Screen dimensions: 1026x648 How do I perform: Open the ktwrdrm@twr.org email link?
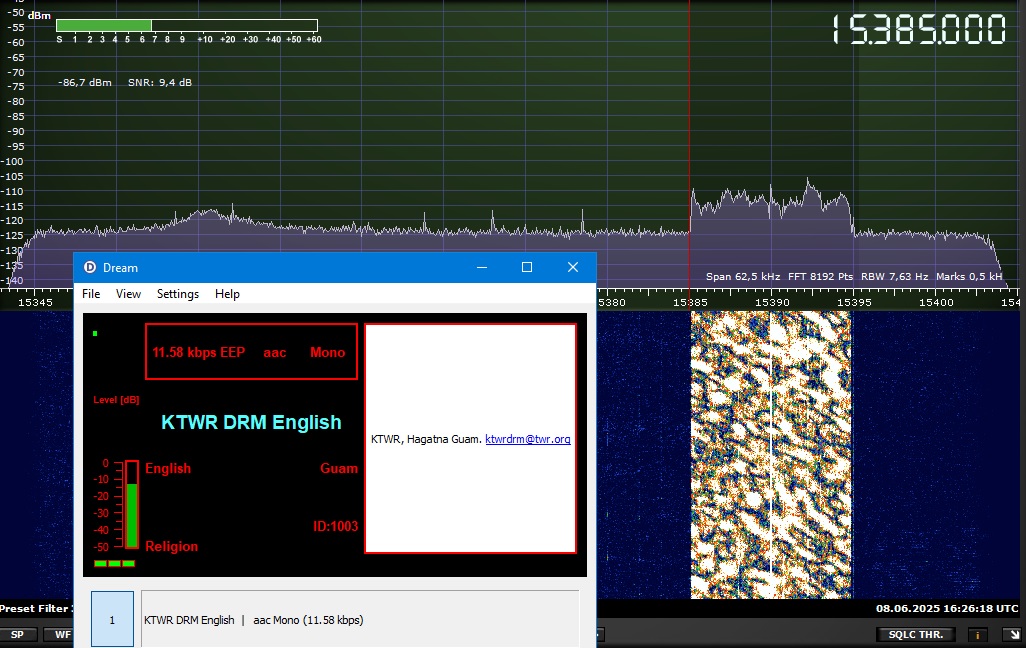click(x=527, y=439)
